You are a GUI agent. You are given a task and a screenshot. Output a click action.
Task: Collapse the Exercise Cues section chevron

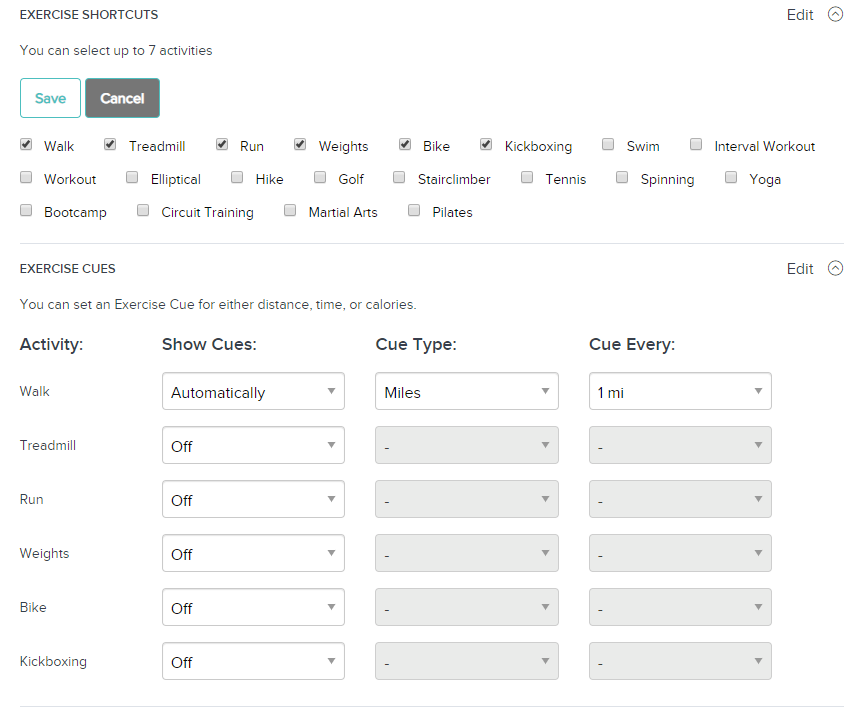click(835, 268)
